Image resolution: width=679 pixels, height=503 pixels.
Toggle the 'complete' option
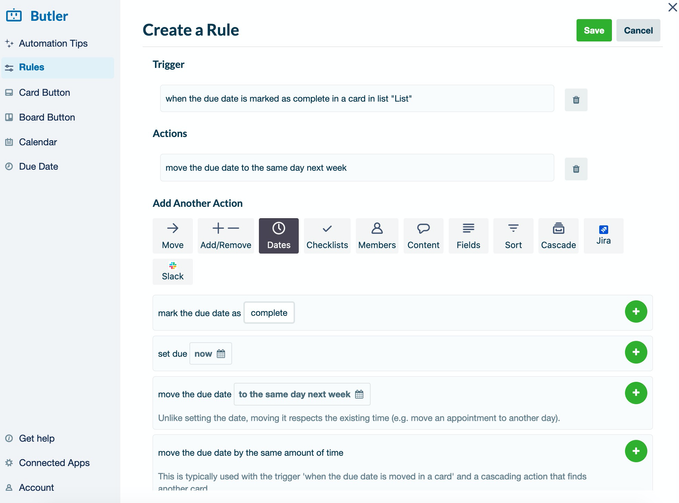(x=269, y=313)
